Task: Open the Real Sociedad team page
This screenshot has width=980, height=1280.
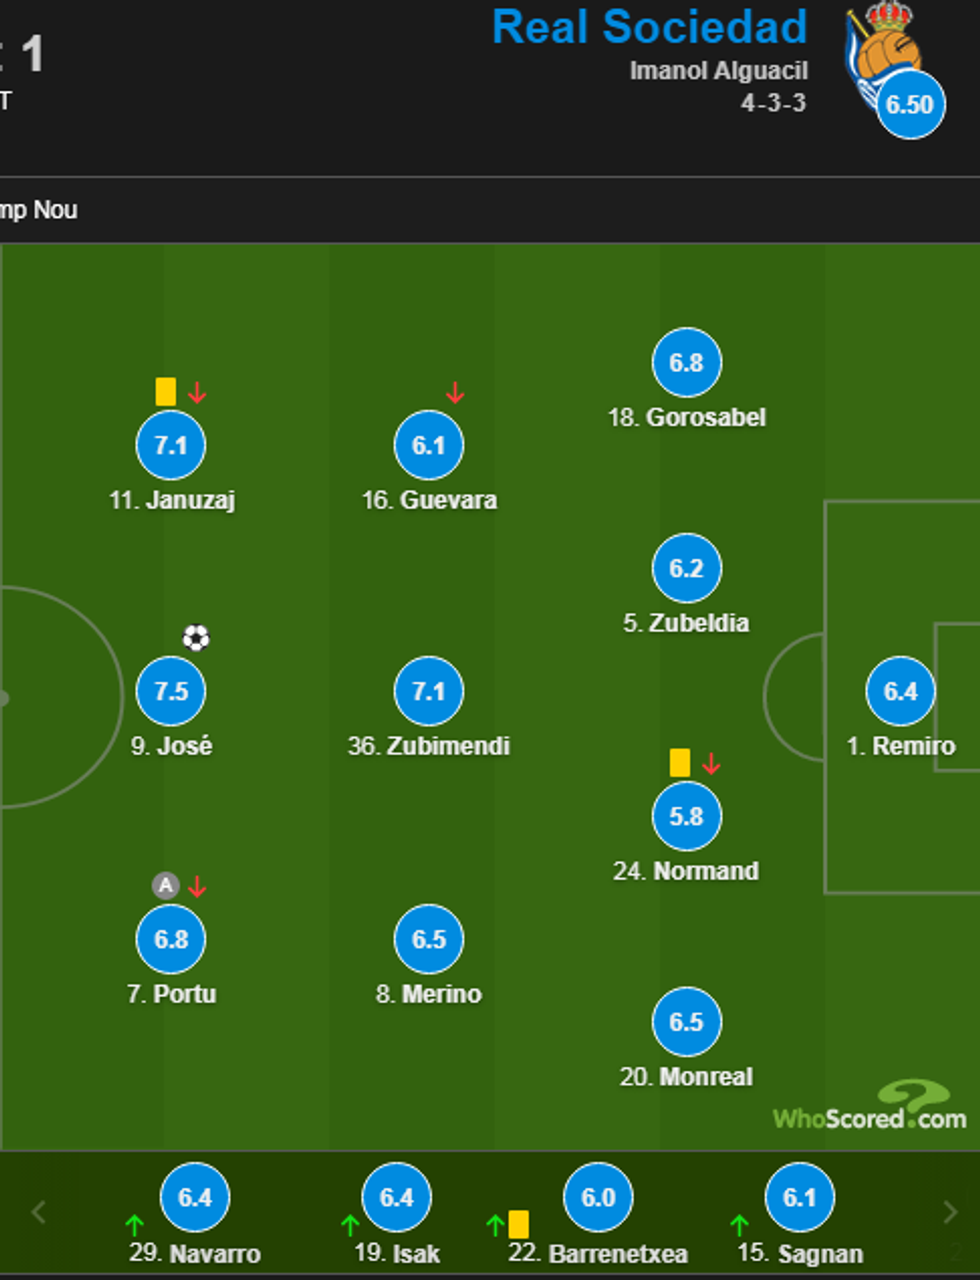Action: (649, 28)
